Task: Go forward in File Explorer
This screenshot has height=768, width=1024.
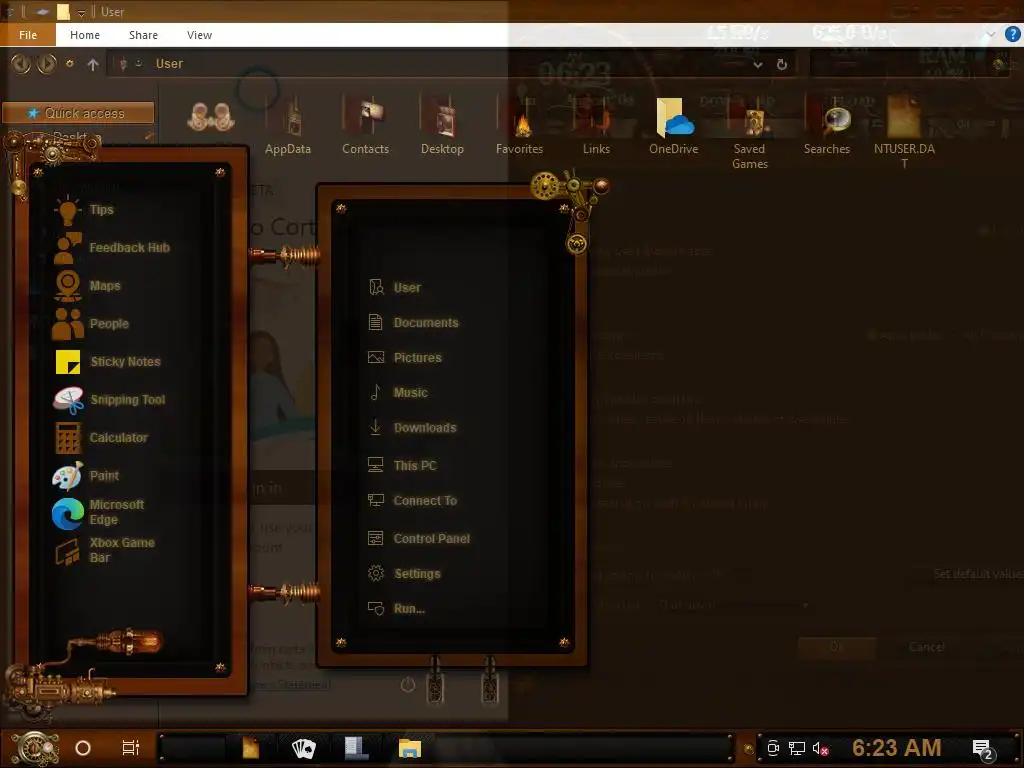Action: click(46, 63)
